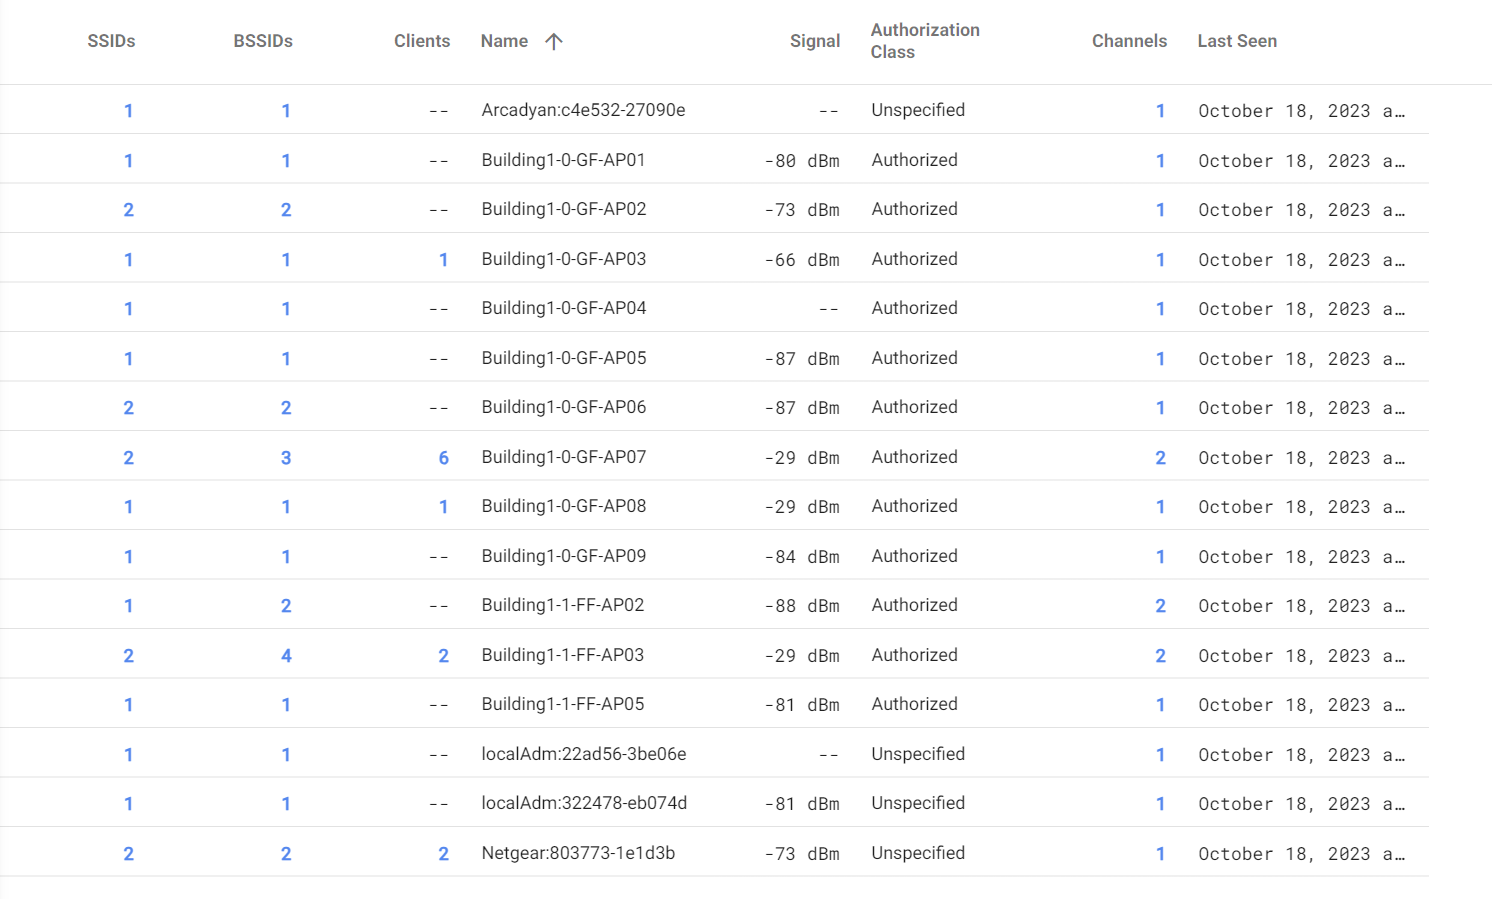1492x899 pixels.
Task: Open BSSIDs count 2 for Netgear:803773-1e1d3b
Action: coord(286,854)
